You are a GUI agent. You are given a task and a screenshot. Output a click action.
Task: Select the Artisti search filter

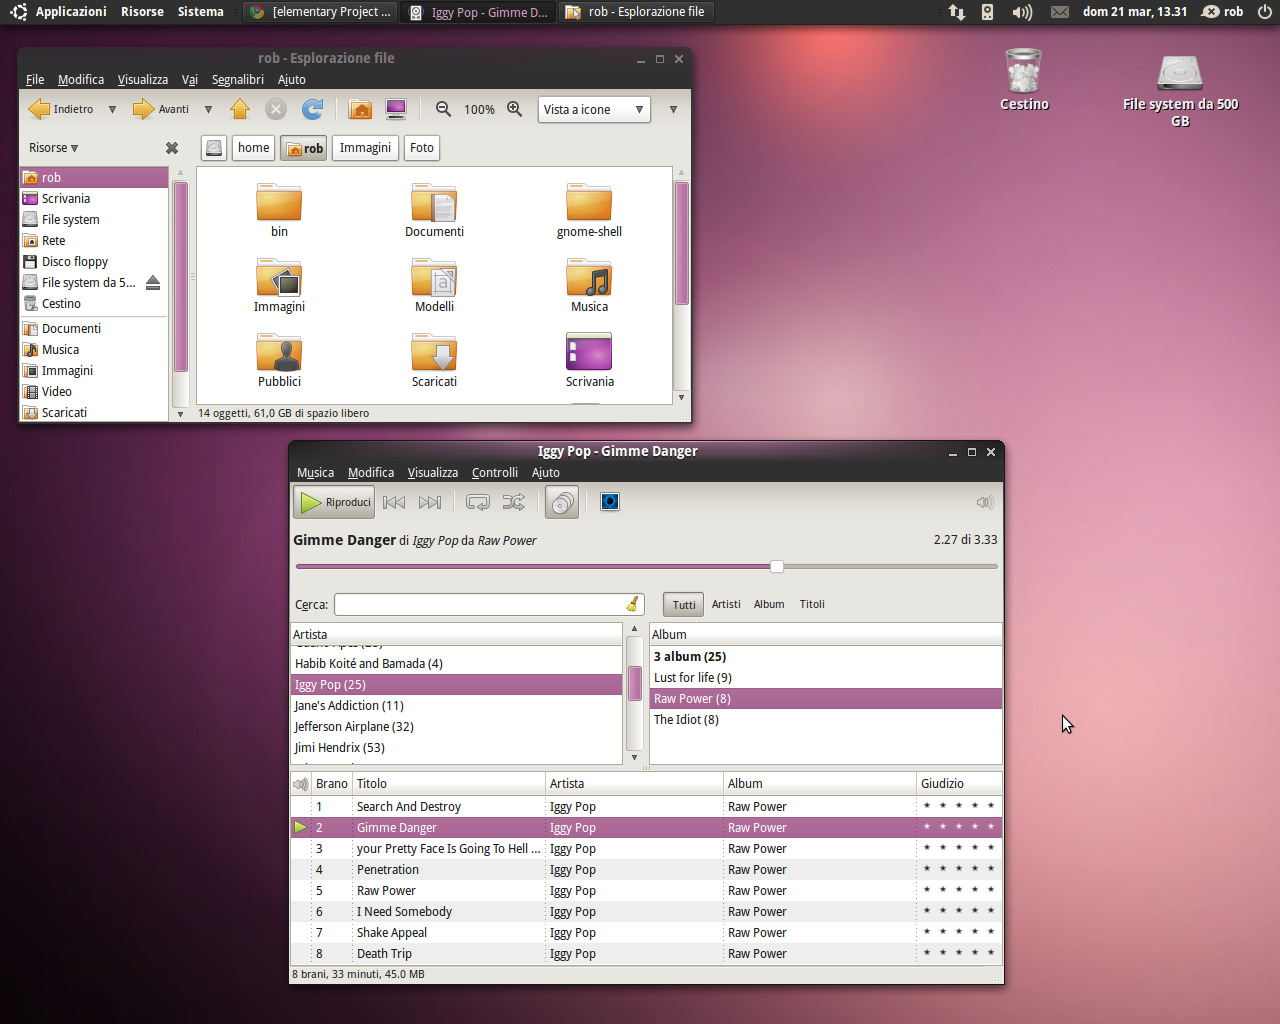[x=726, y=604]
